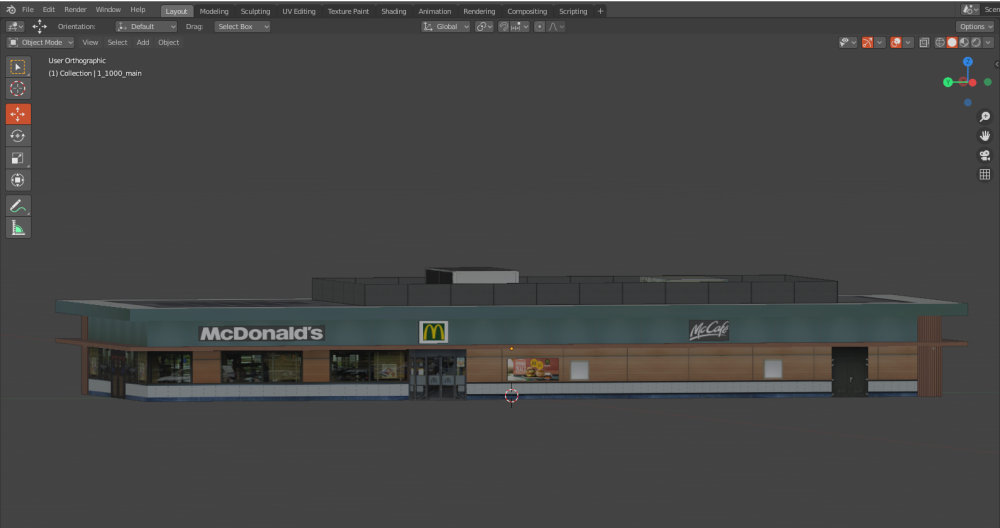Select the Rotate tool

click(x=18, y=136)
